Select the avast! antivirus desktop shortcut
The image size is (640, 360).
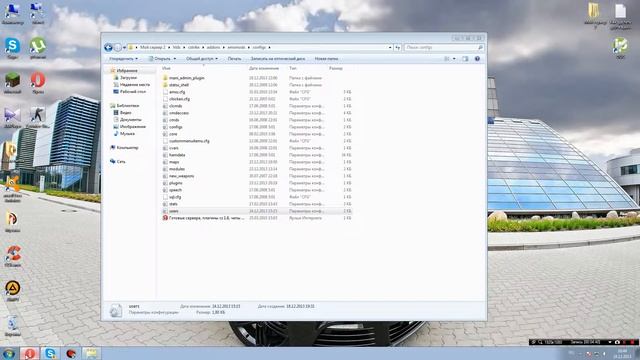(13, 189)
